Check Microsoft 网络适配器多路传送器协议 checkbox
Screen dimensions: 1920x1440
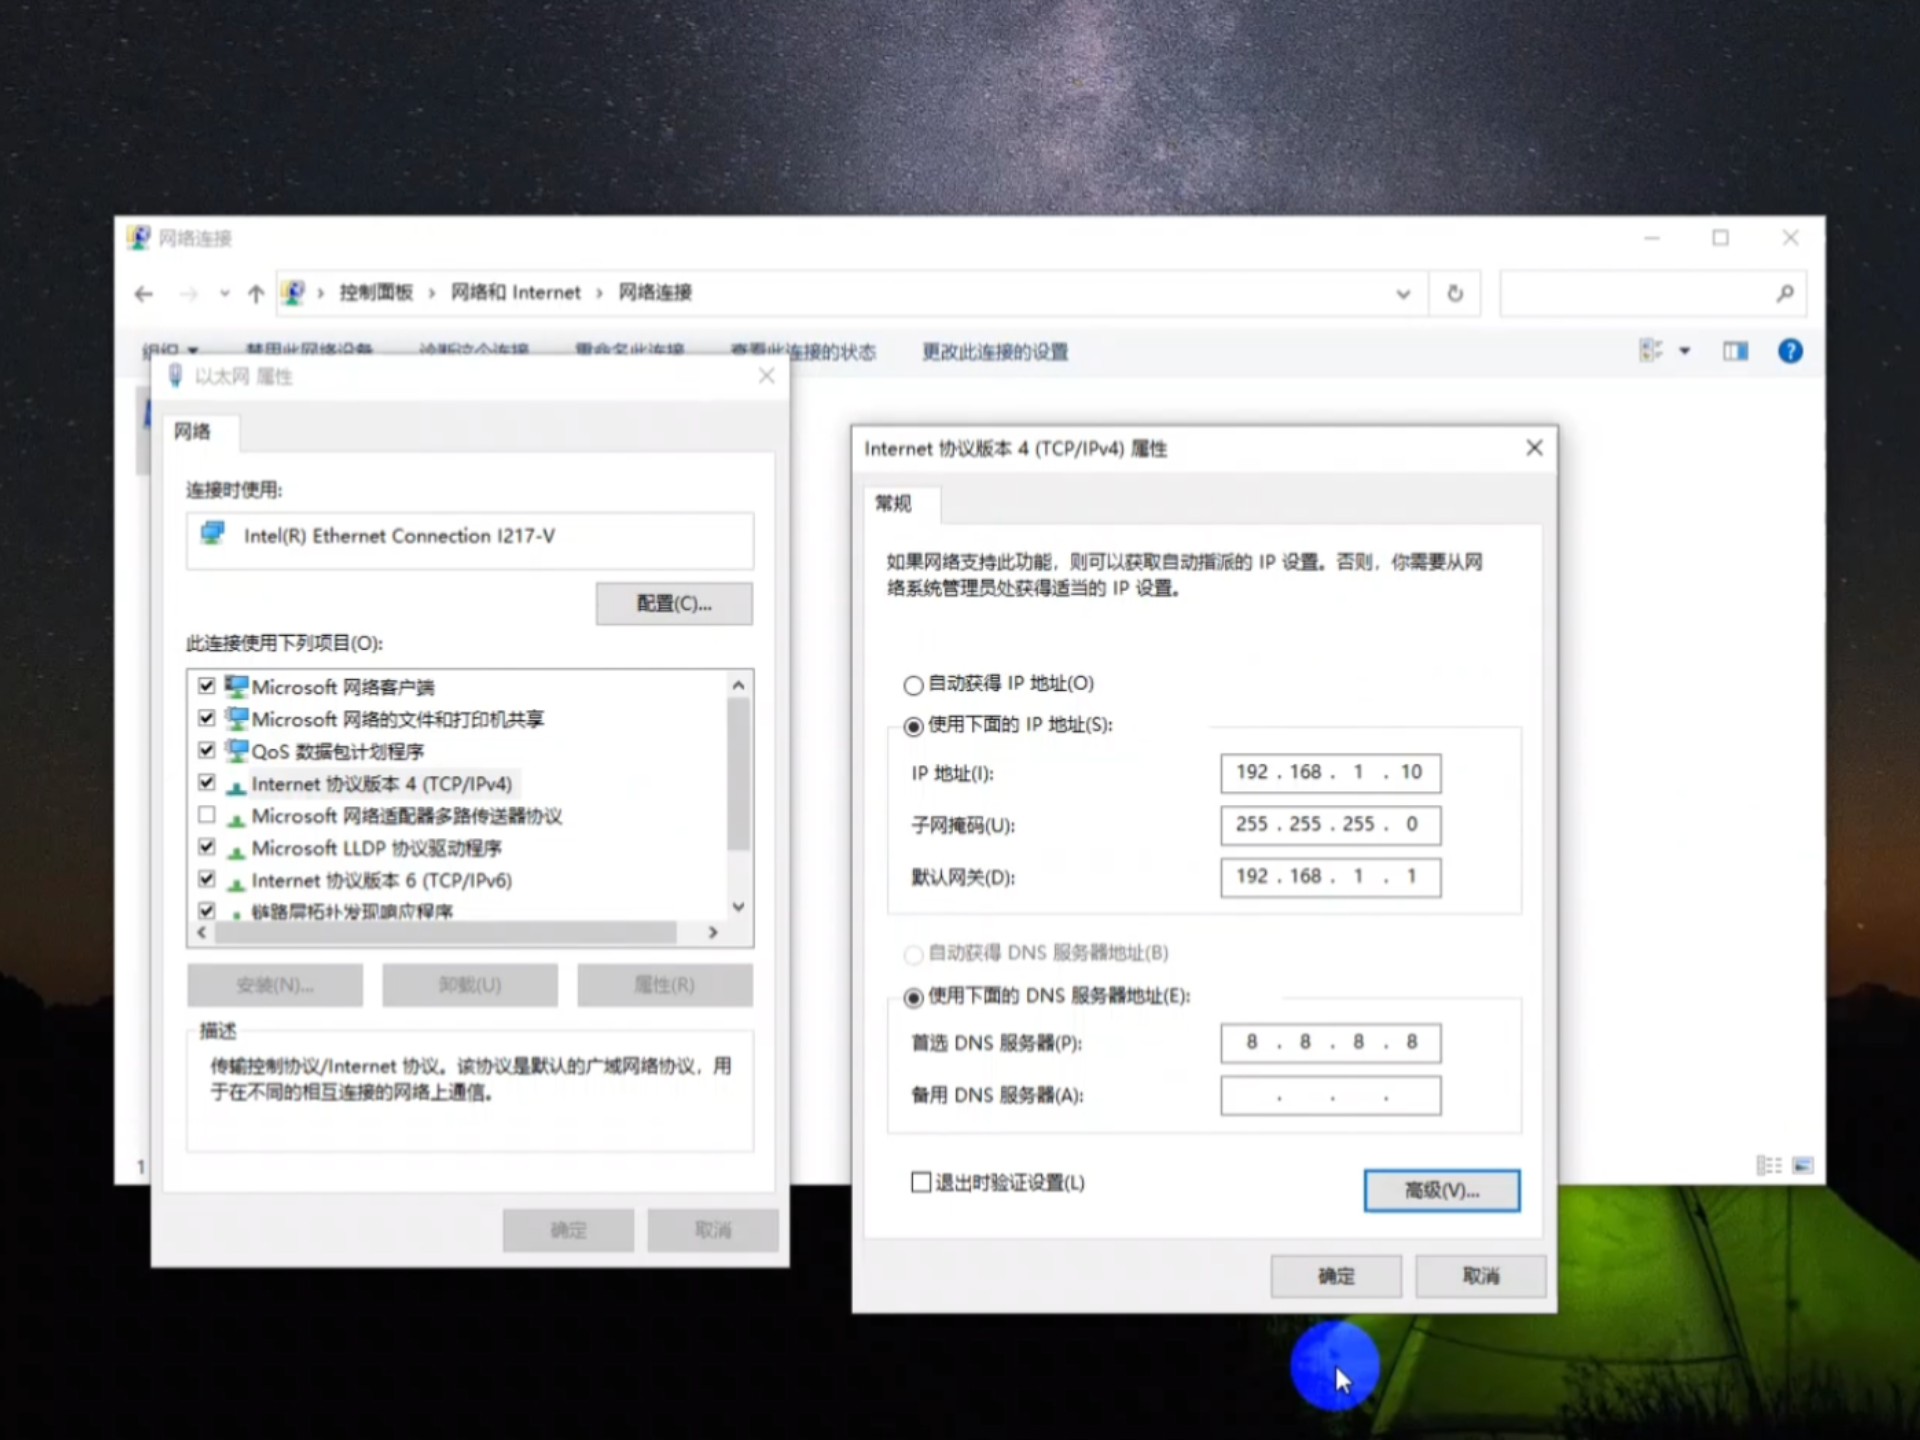[x=207, y=815]
